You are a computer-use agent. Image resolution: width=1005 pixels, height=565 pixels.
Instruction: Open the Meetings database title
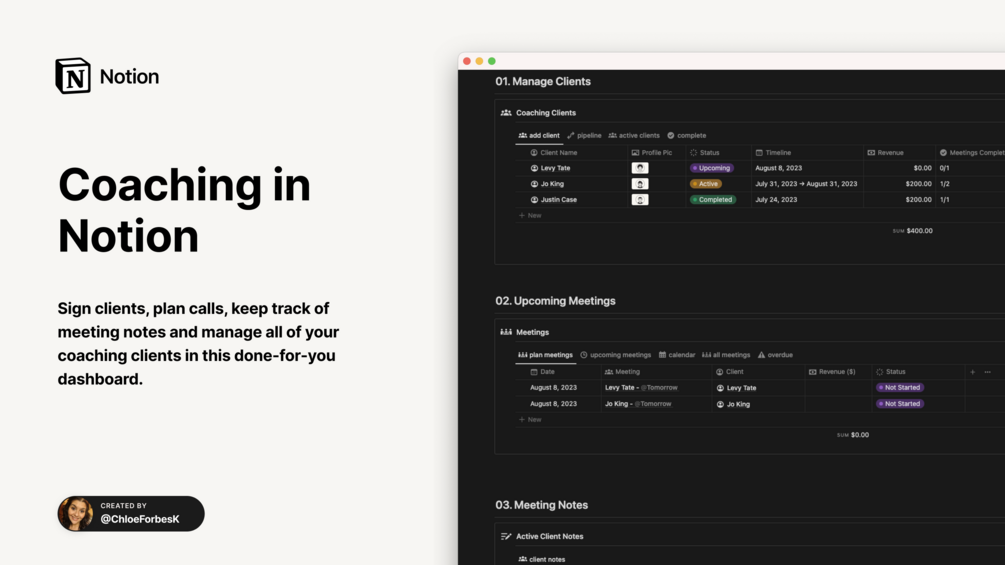(x=532, y=332)
